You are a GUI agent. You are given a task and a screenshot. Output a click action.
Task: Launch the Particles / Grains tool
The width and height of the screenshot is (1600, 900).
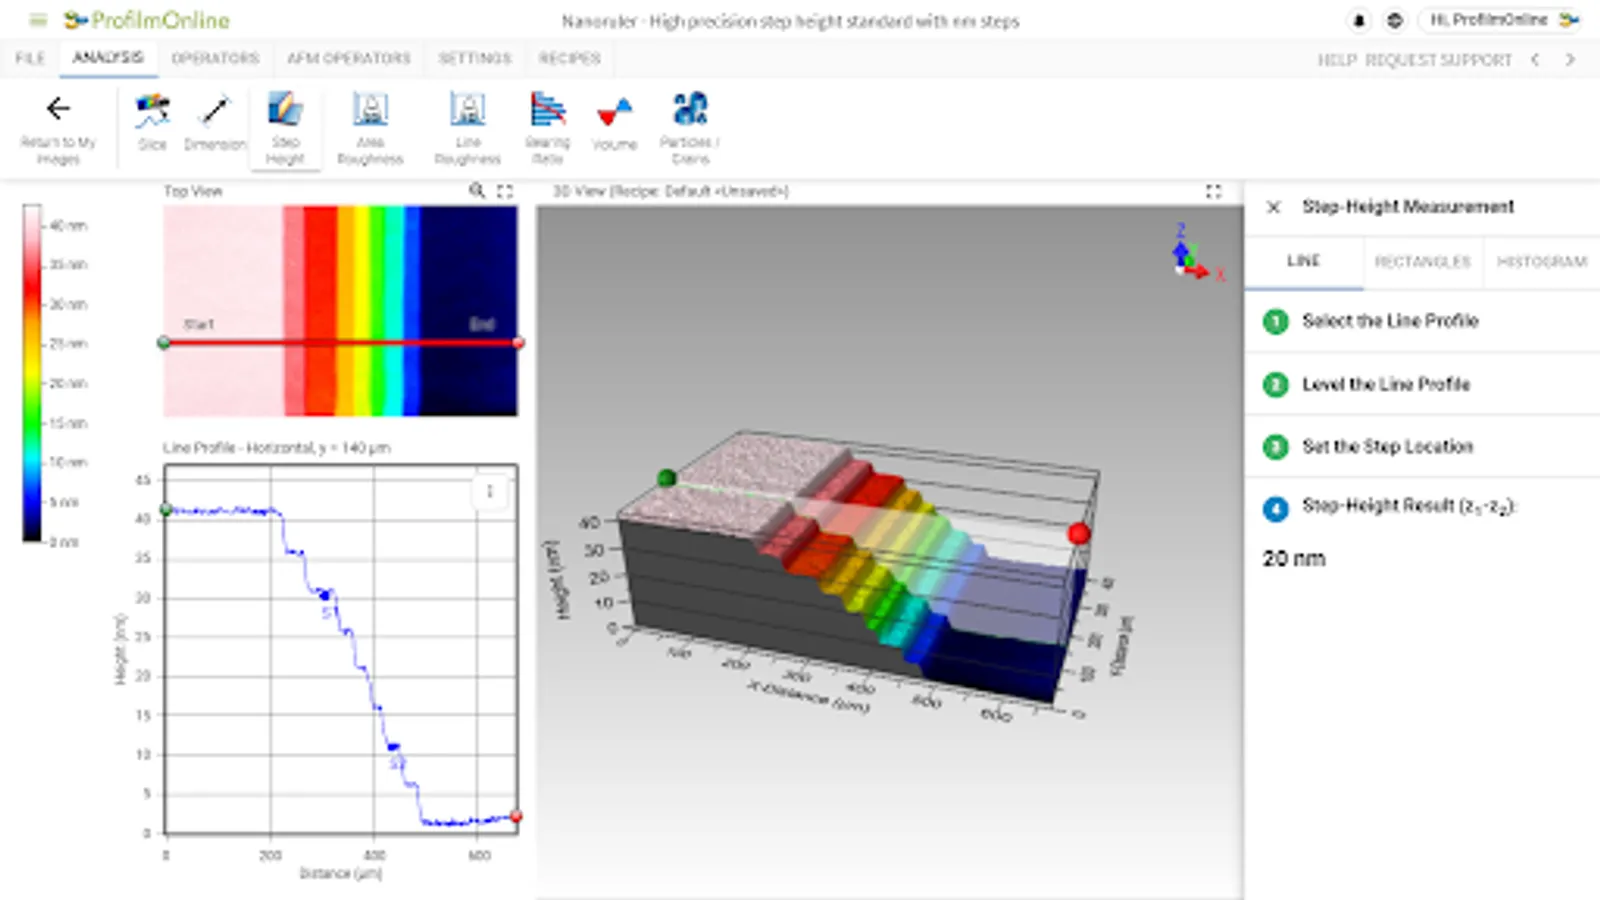point(690,122)
